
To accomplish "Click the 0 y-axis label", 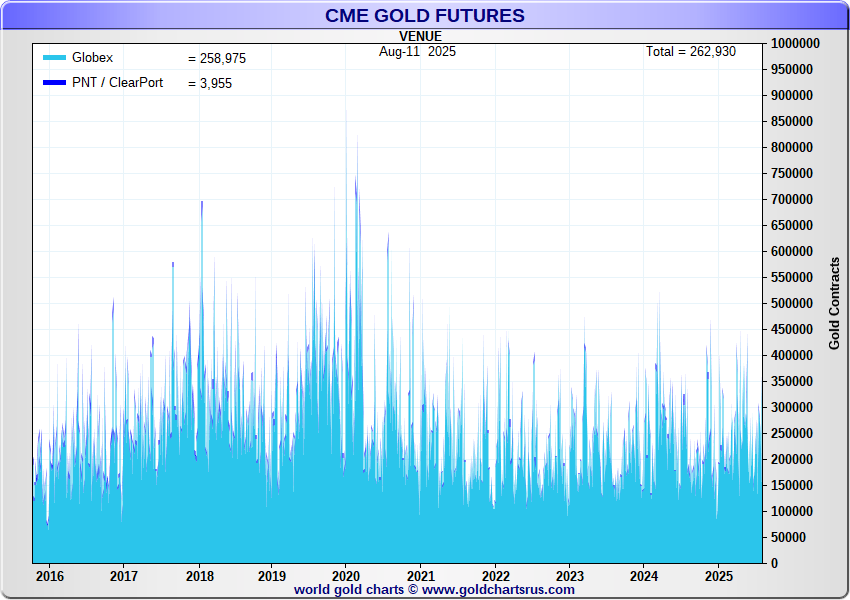I will point(774,564).
